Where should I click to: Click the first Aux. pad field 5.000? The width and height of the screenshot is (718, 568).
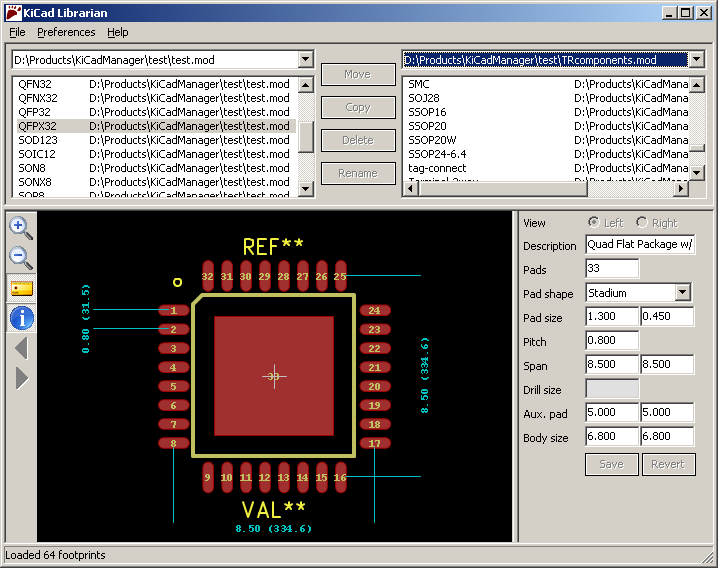[612, 412]
